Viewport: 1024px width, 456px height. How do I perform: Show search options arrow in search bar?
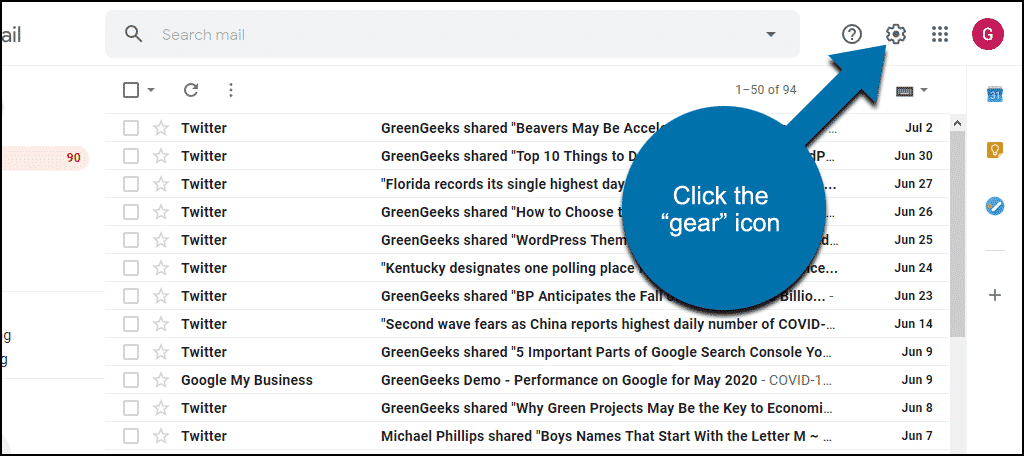[771, 34]
